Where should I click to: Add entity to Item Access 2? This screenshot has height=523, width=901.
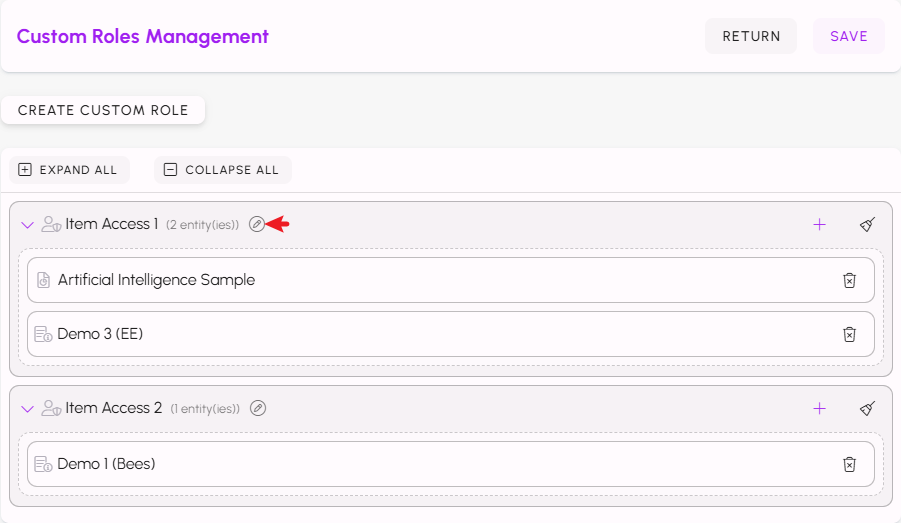coord(820,408)
